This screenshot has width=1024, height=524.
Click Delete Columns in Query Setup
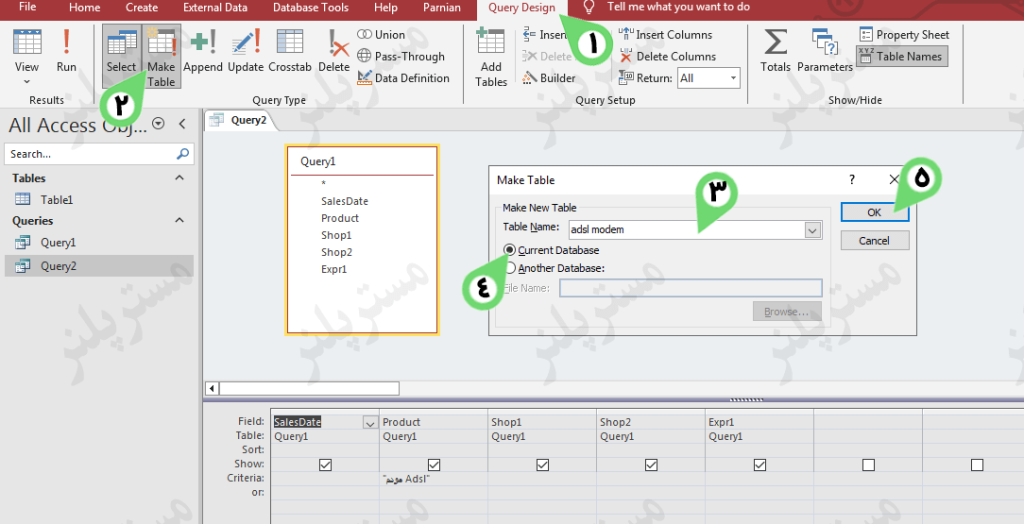click(667, 56)
